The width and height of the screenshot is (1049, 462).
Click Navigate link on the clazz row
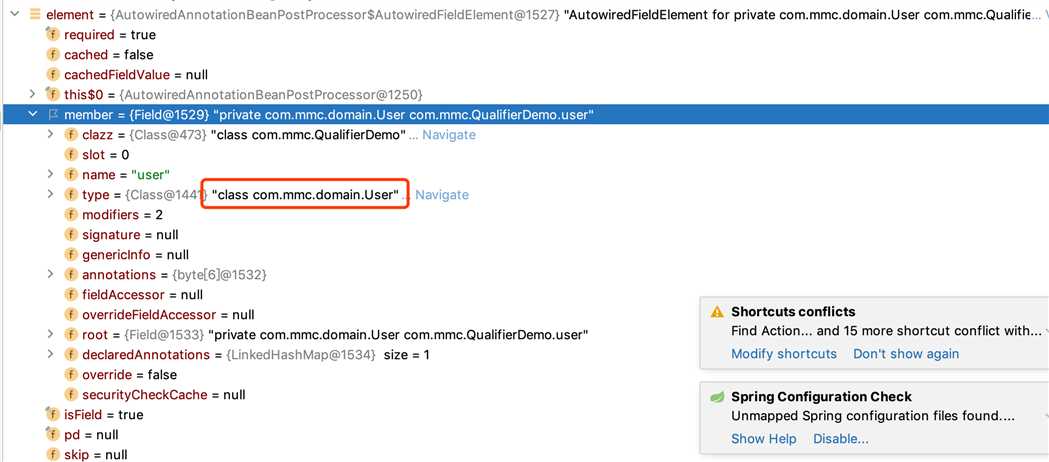pyautogui.click(x=449, y=134)
